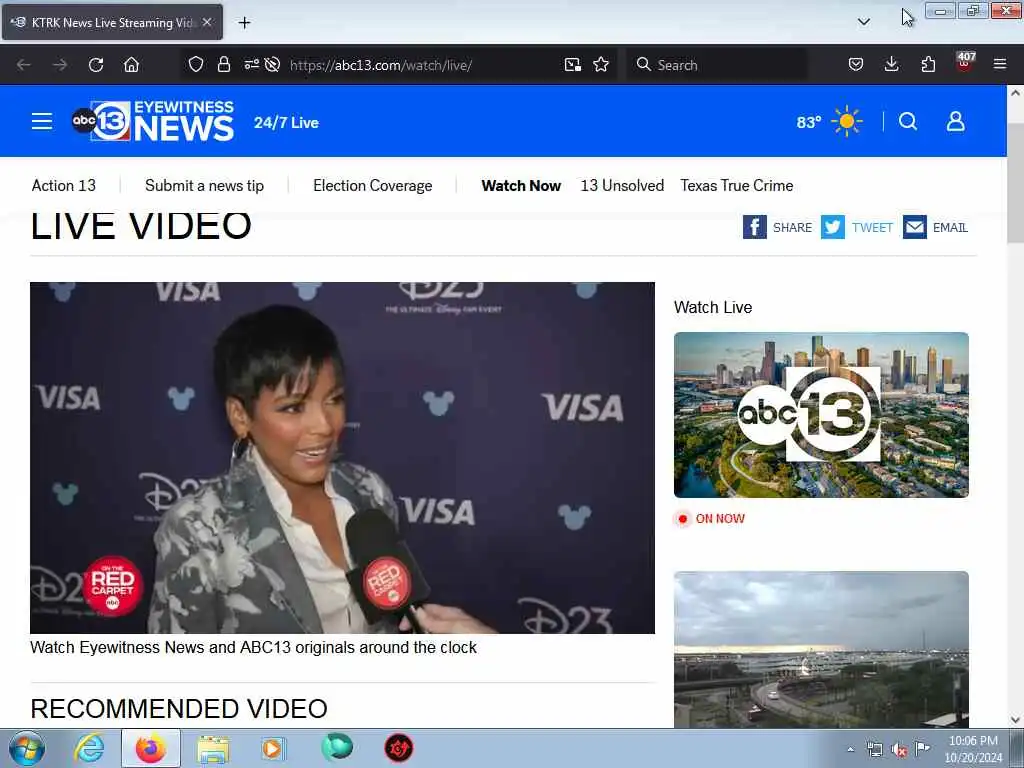Go to Action 13 section

pos(63,186)
